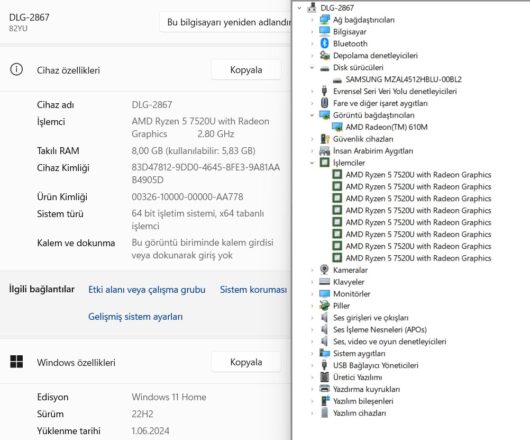The image size is (530, 440).
Task: Click the AMD Radeon(TM) 610M adapter icon
Action: tap(337, 127)
